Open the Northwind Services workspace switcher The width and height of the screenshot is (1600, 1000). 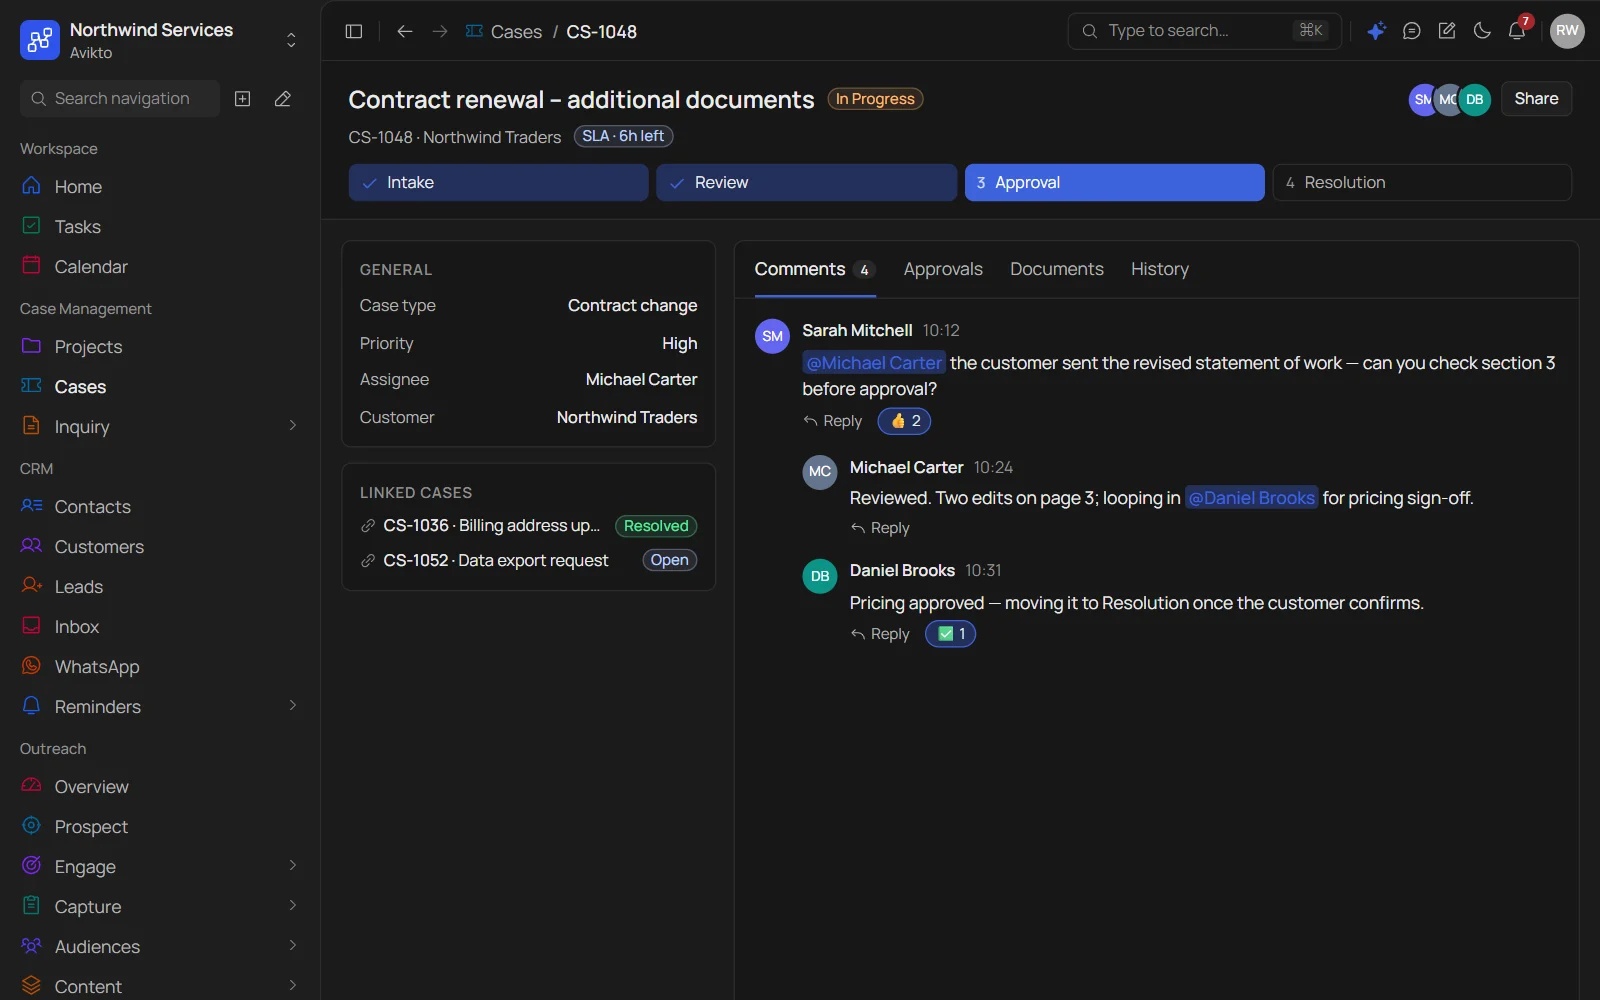(x=160, y=40)
